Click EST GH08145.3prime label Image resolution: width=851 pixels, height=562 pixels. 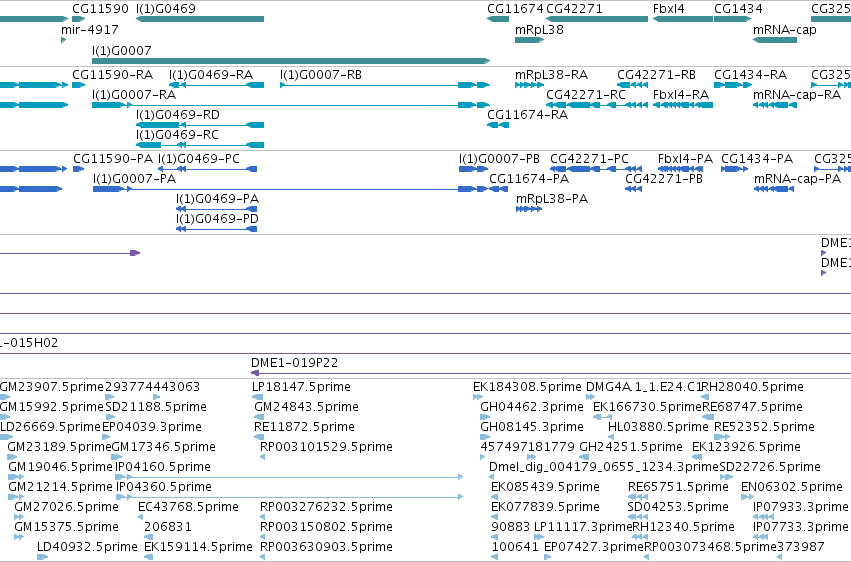point(532,427)
